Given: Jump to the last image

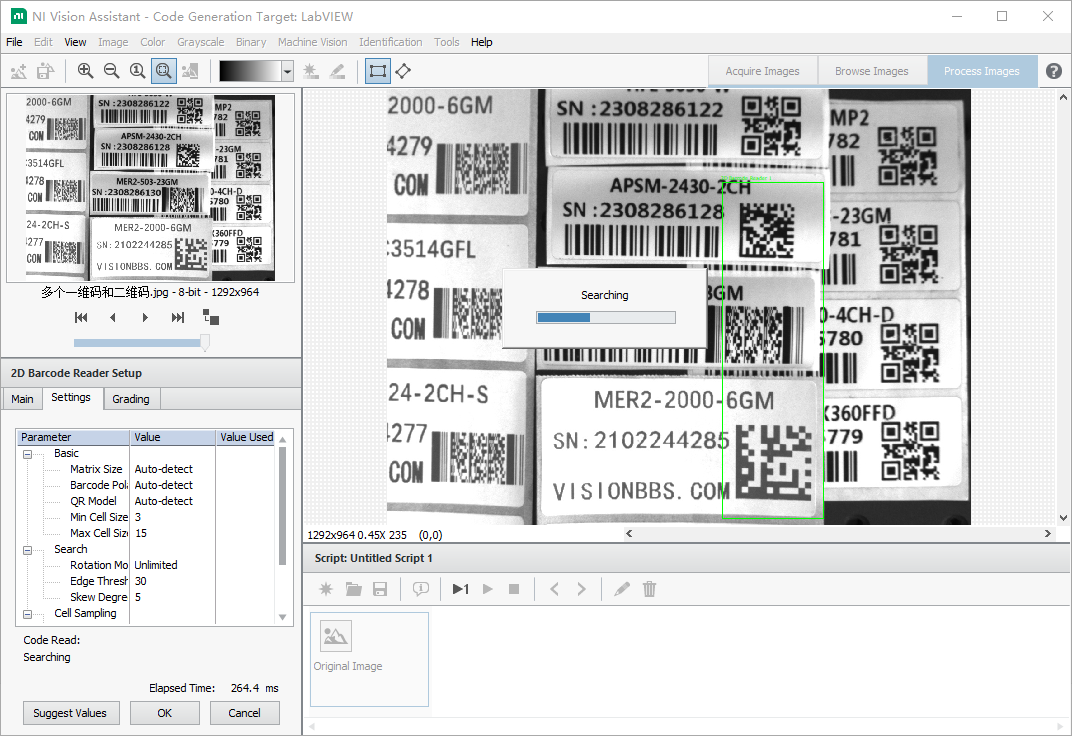Looking at the screenshot, I should (178, 317).
